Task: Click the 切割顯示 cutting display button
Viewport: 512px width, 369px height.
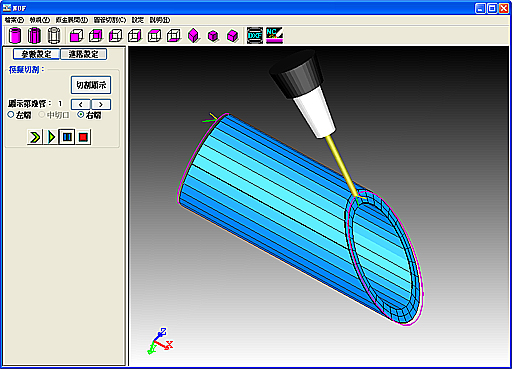Action: click(x=91, y=85)
